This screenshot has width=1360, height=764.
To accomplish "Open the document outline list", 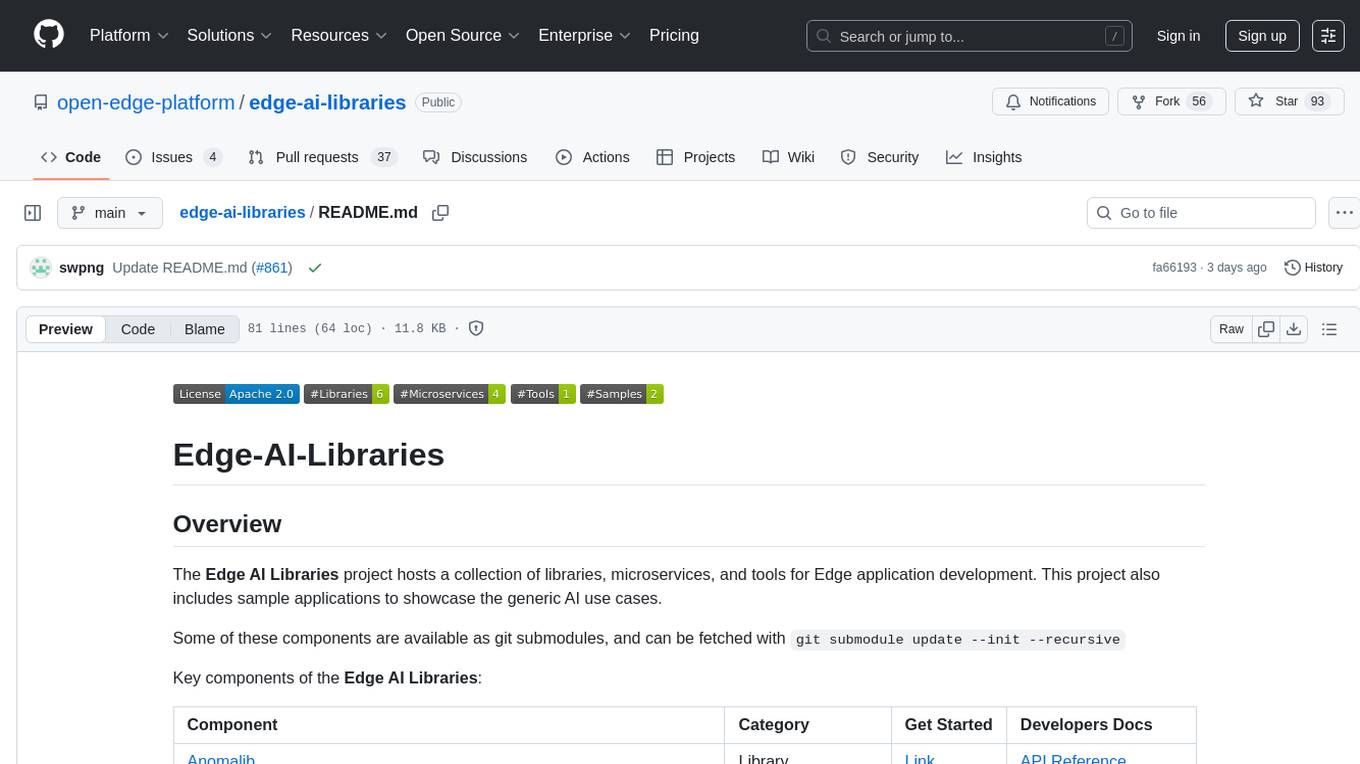I will (x=1329, y=329).
